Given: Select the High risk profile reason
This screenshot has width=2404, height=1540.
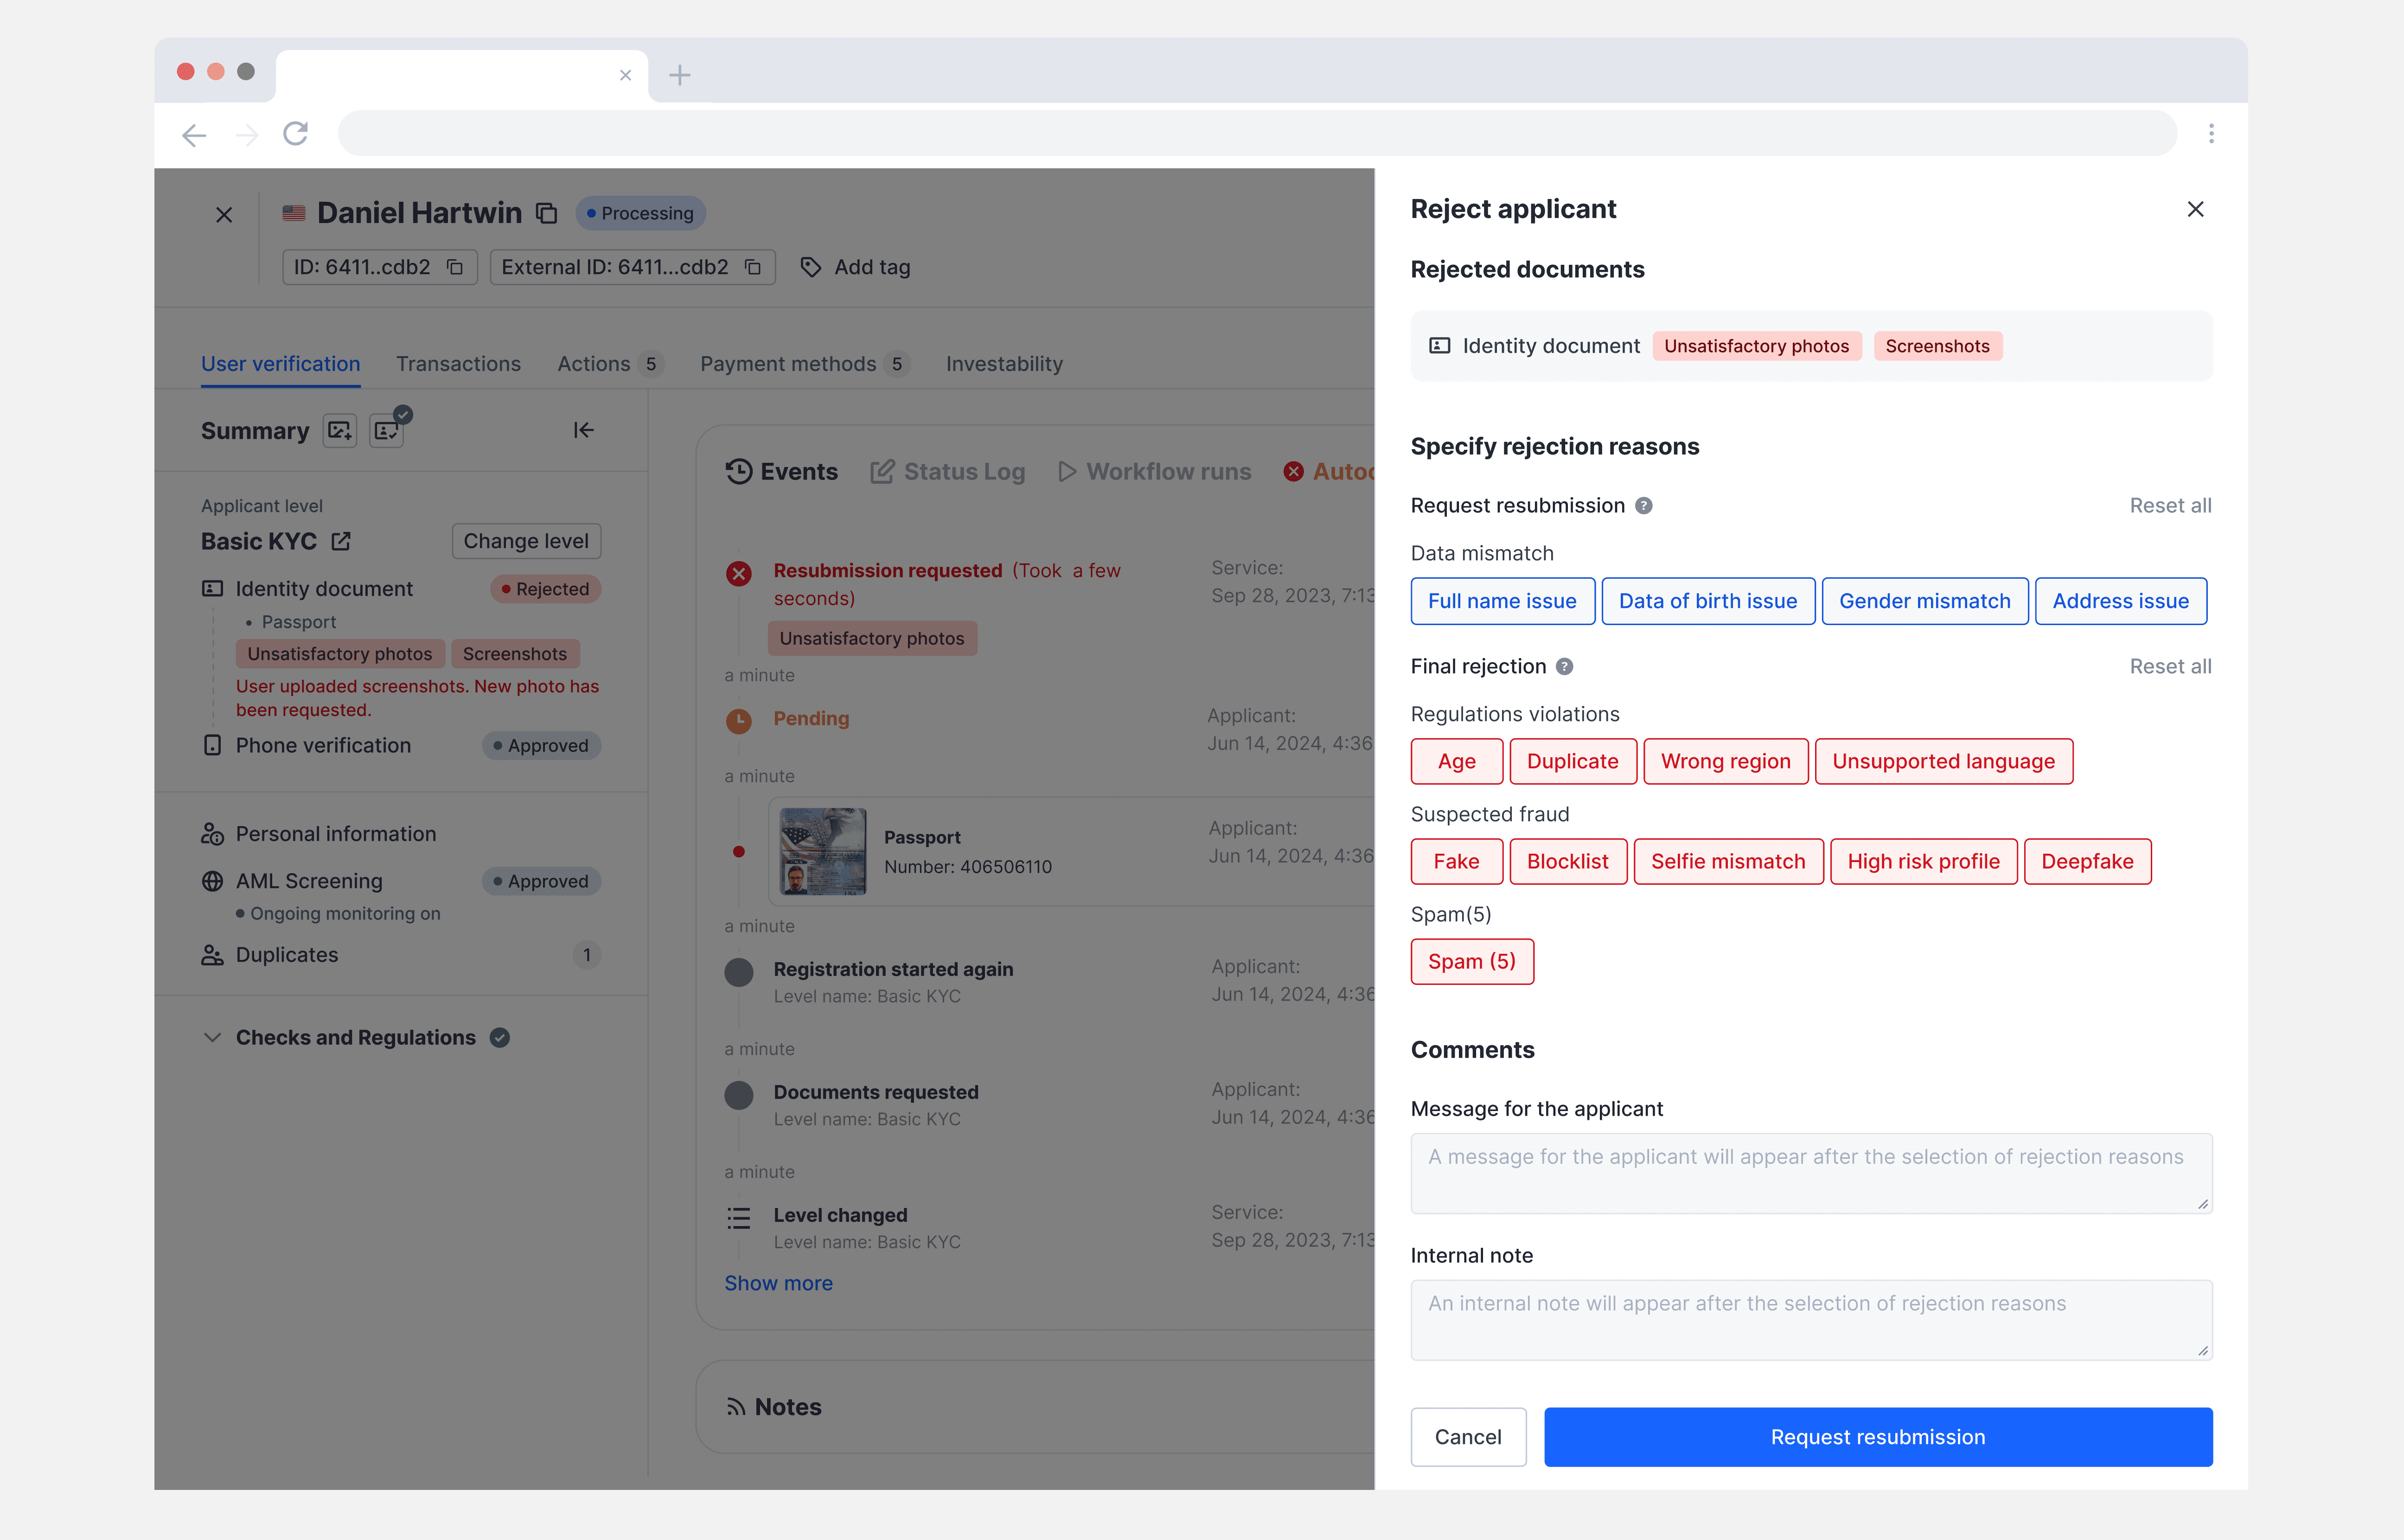Looking at the screenshot, I should (x=1923, y=861).
